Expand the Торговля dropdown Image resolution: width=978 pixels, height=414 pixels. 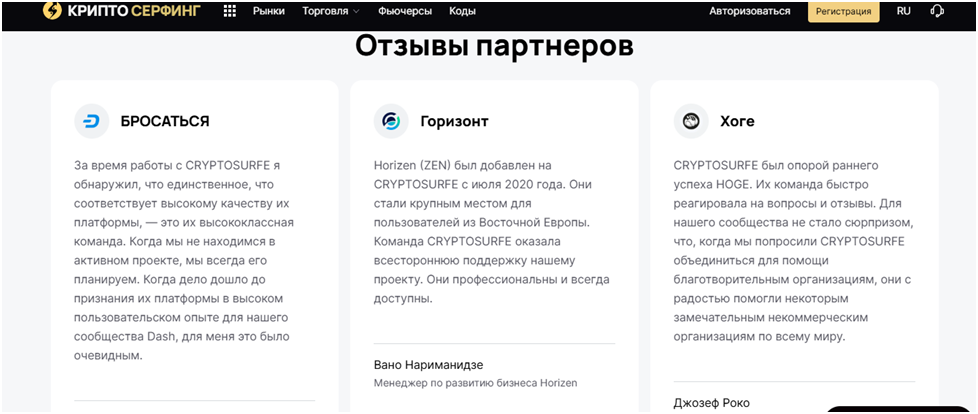331,11
